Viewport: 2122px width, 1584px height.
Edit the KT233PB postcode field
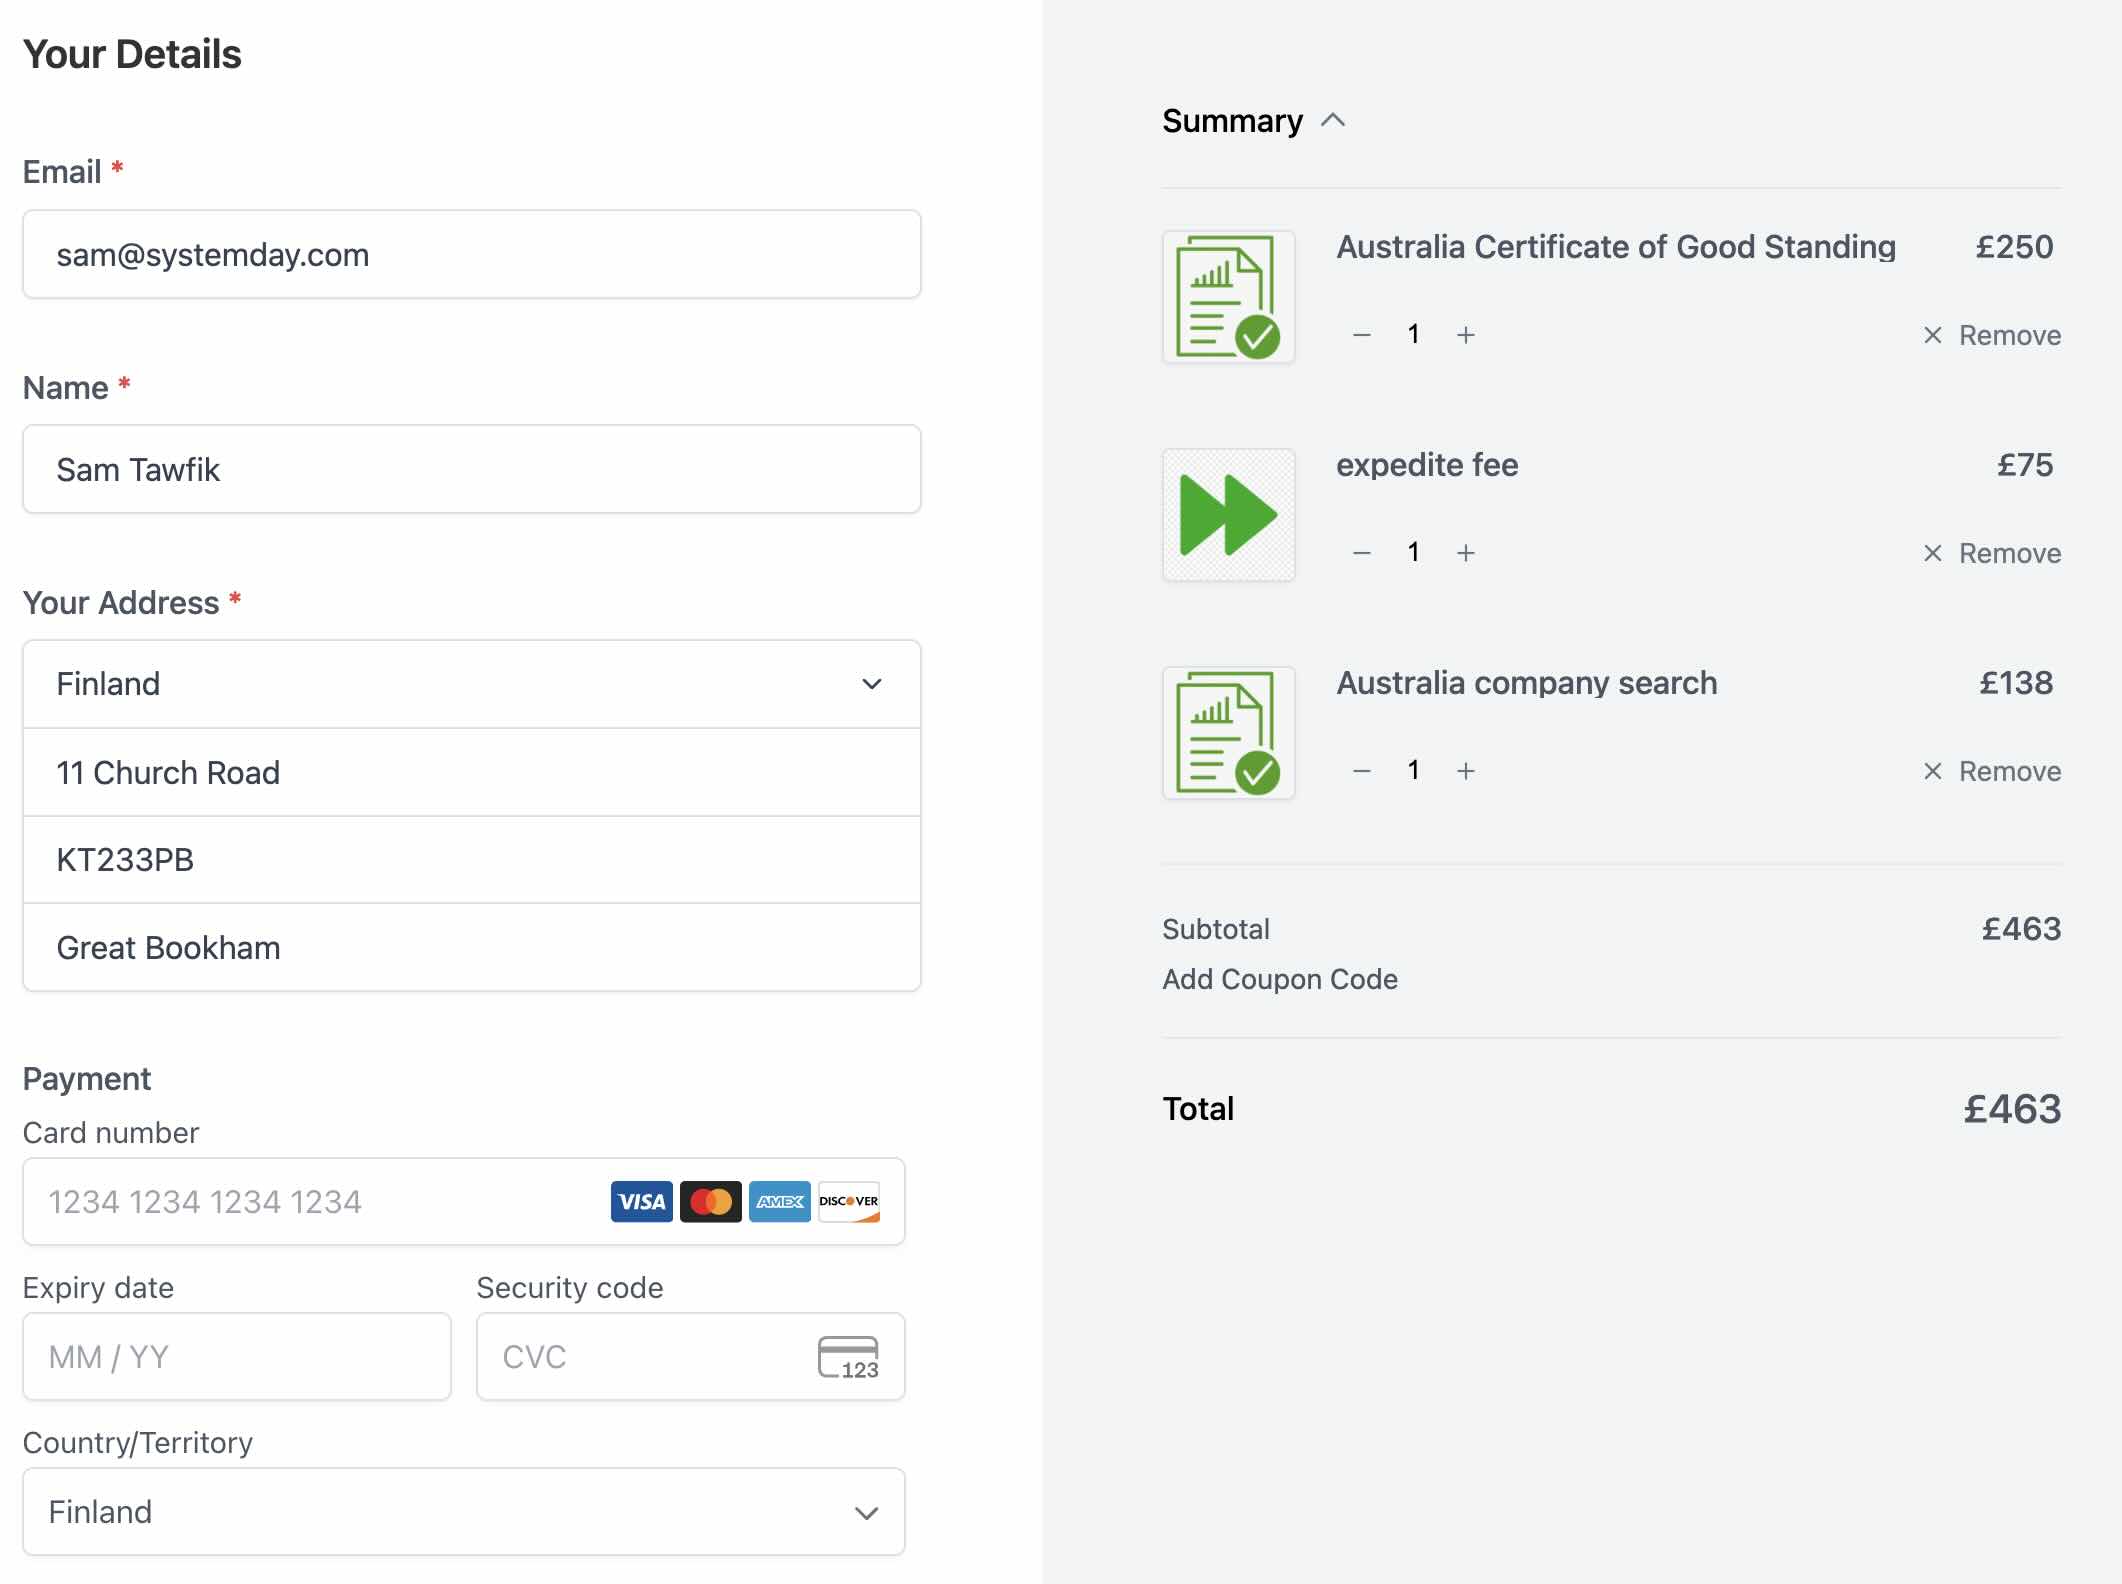click(472, 860)
